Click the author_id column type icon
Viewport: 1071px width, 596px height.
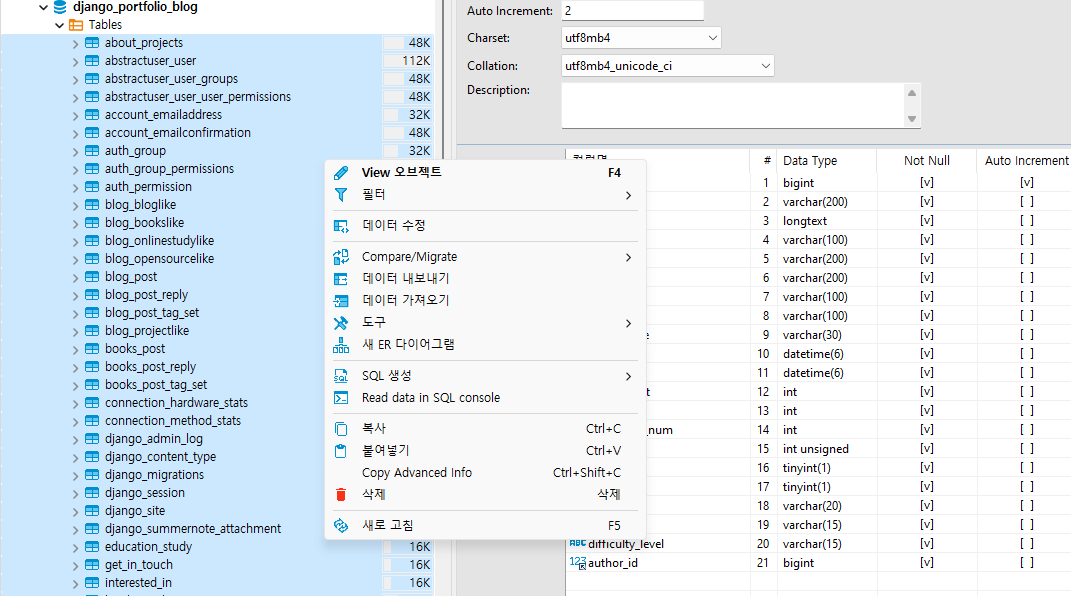578,563
